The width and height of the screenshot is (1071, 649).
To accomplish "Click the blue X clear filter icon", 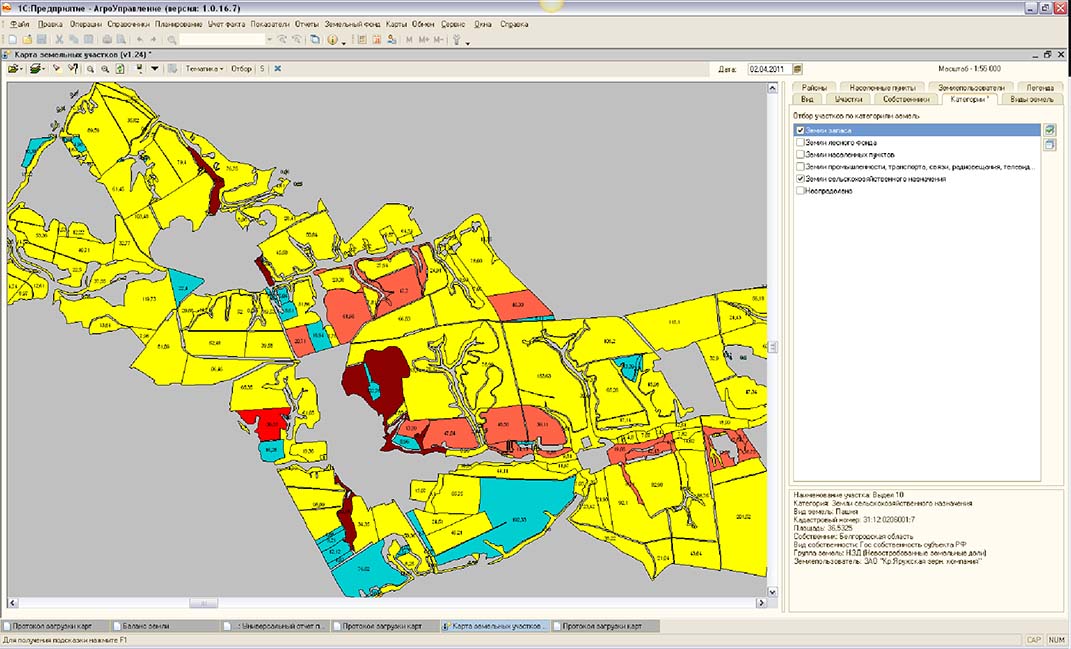I will (277, 69).
